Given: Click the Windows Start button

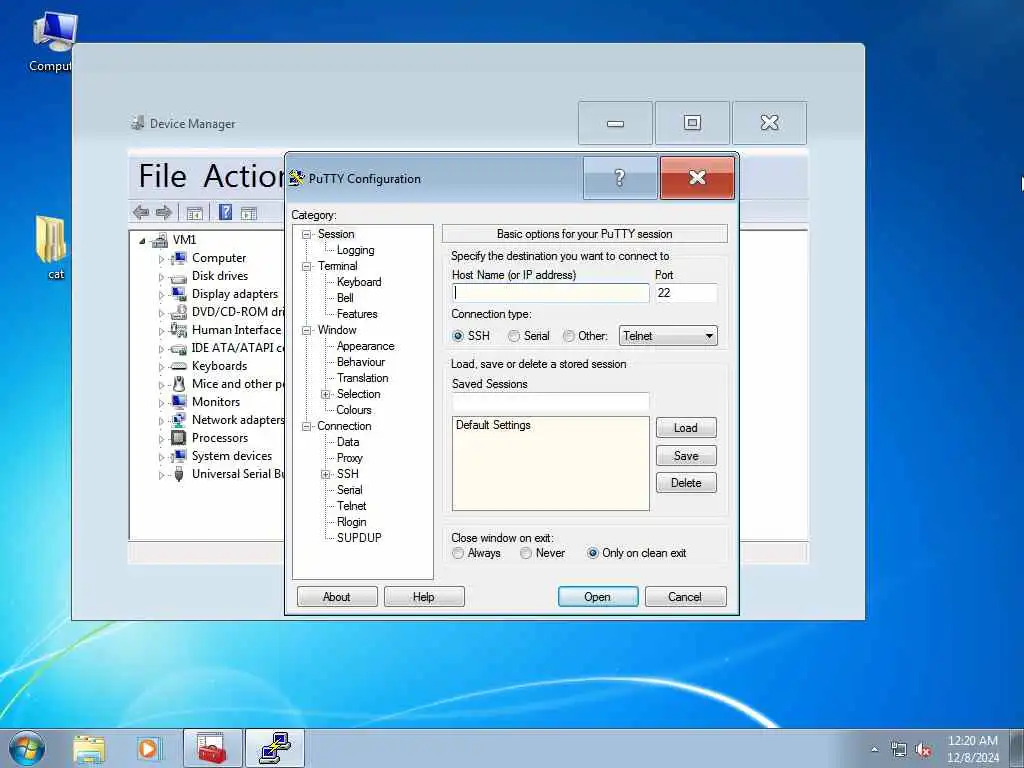Looking at the screenshot, I should click(x=27, y=749).
